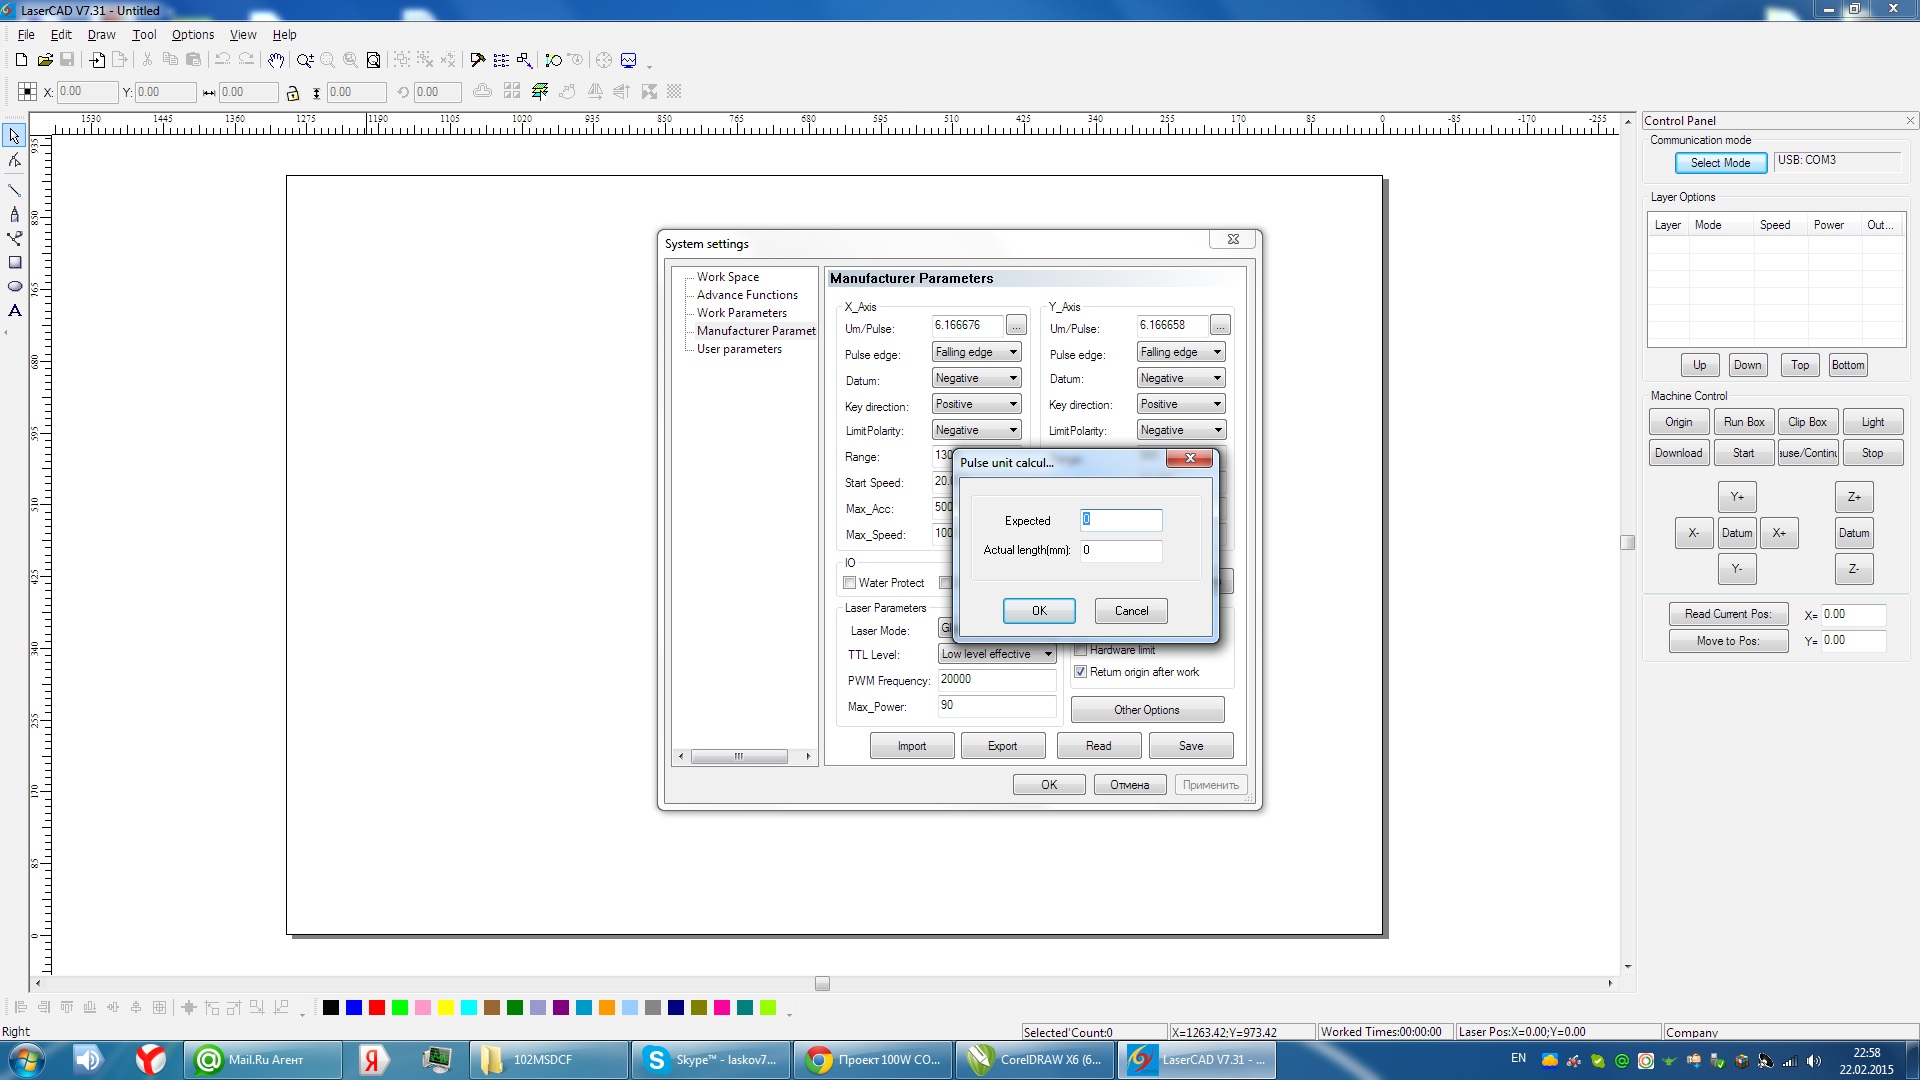The height and width of the screenshot is (1080, 1920).
Task: Open the Draw menu
Action: pos(101,34)
